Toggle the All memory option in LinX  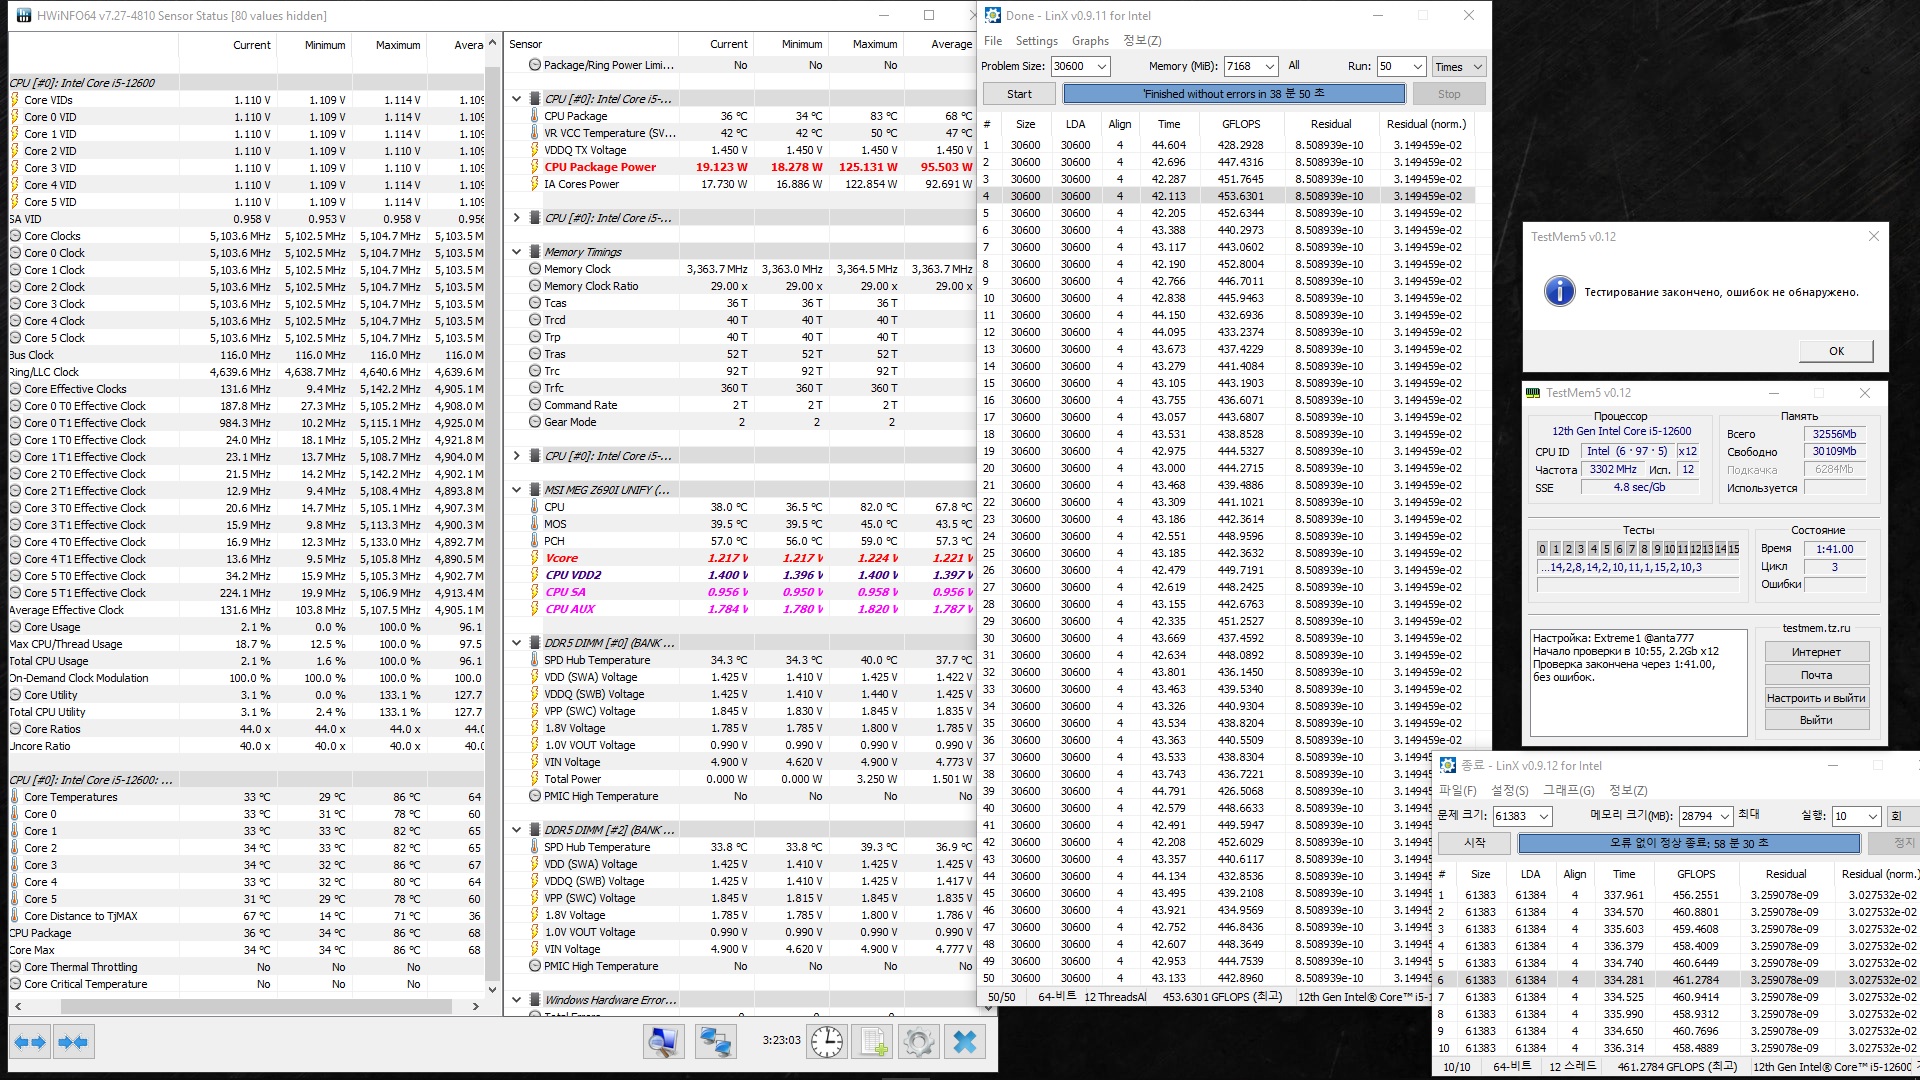coord(1294,66)
